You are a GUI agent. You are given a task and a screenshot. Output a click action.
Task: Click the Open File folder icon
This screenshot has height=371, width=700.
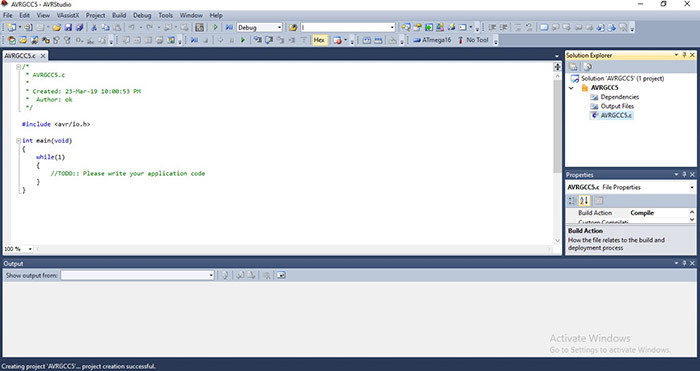click(x=56, y=28)
